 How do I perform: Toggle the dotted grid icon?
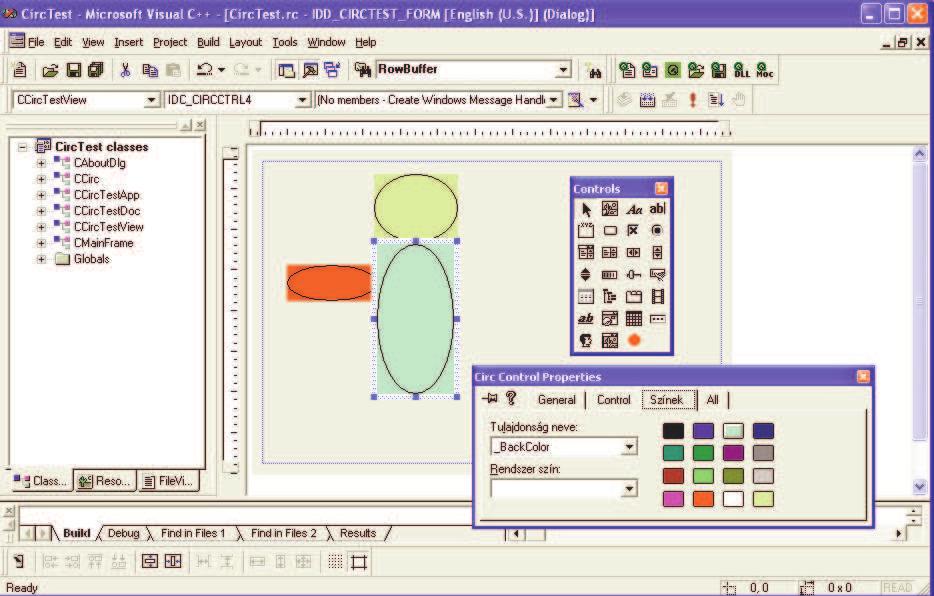tap(335, 561)
